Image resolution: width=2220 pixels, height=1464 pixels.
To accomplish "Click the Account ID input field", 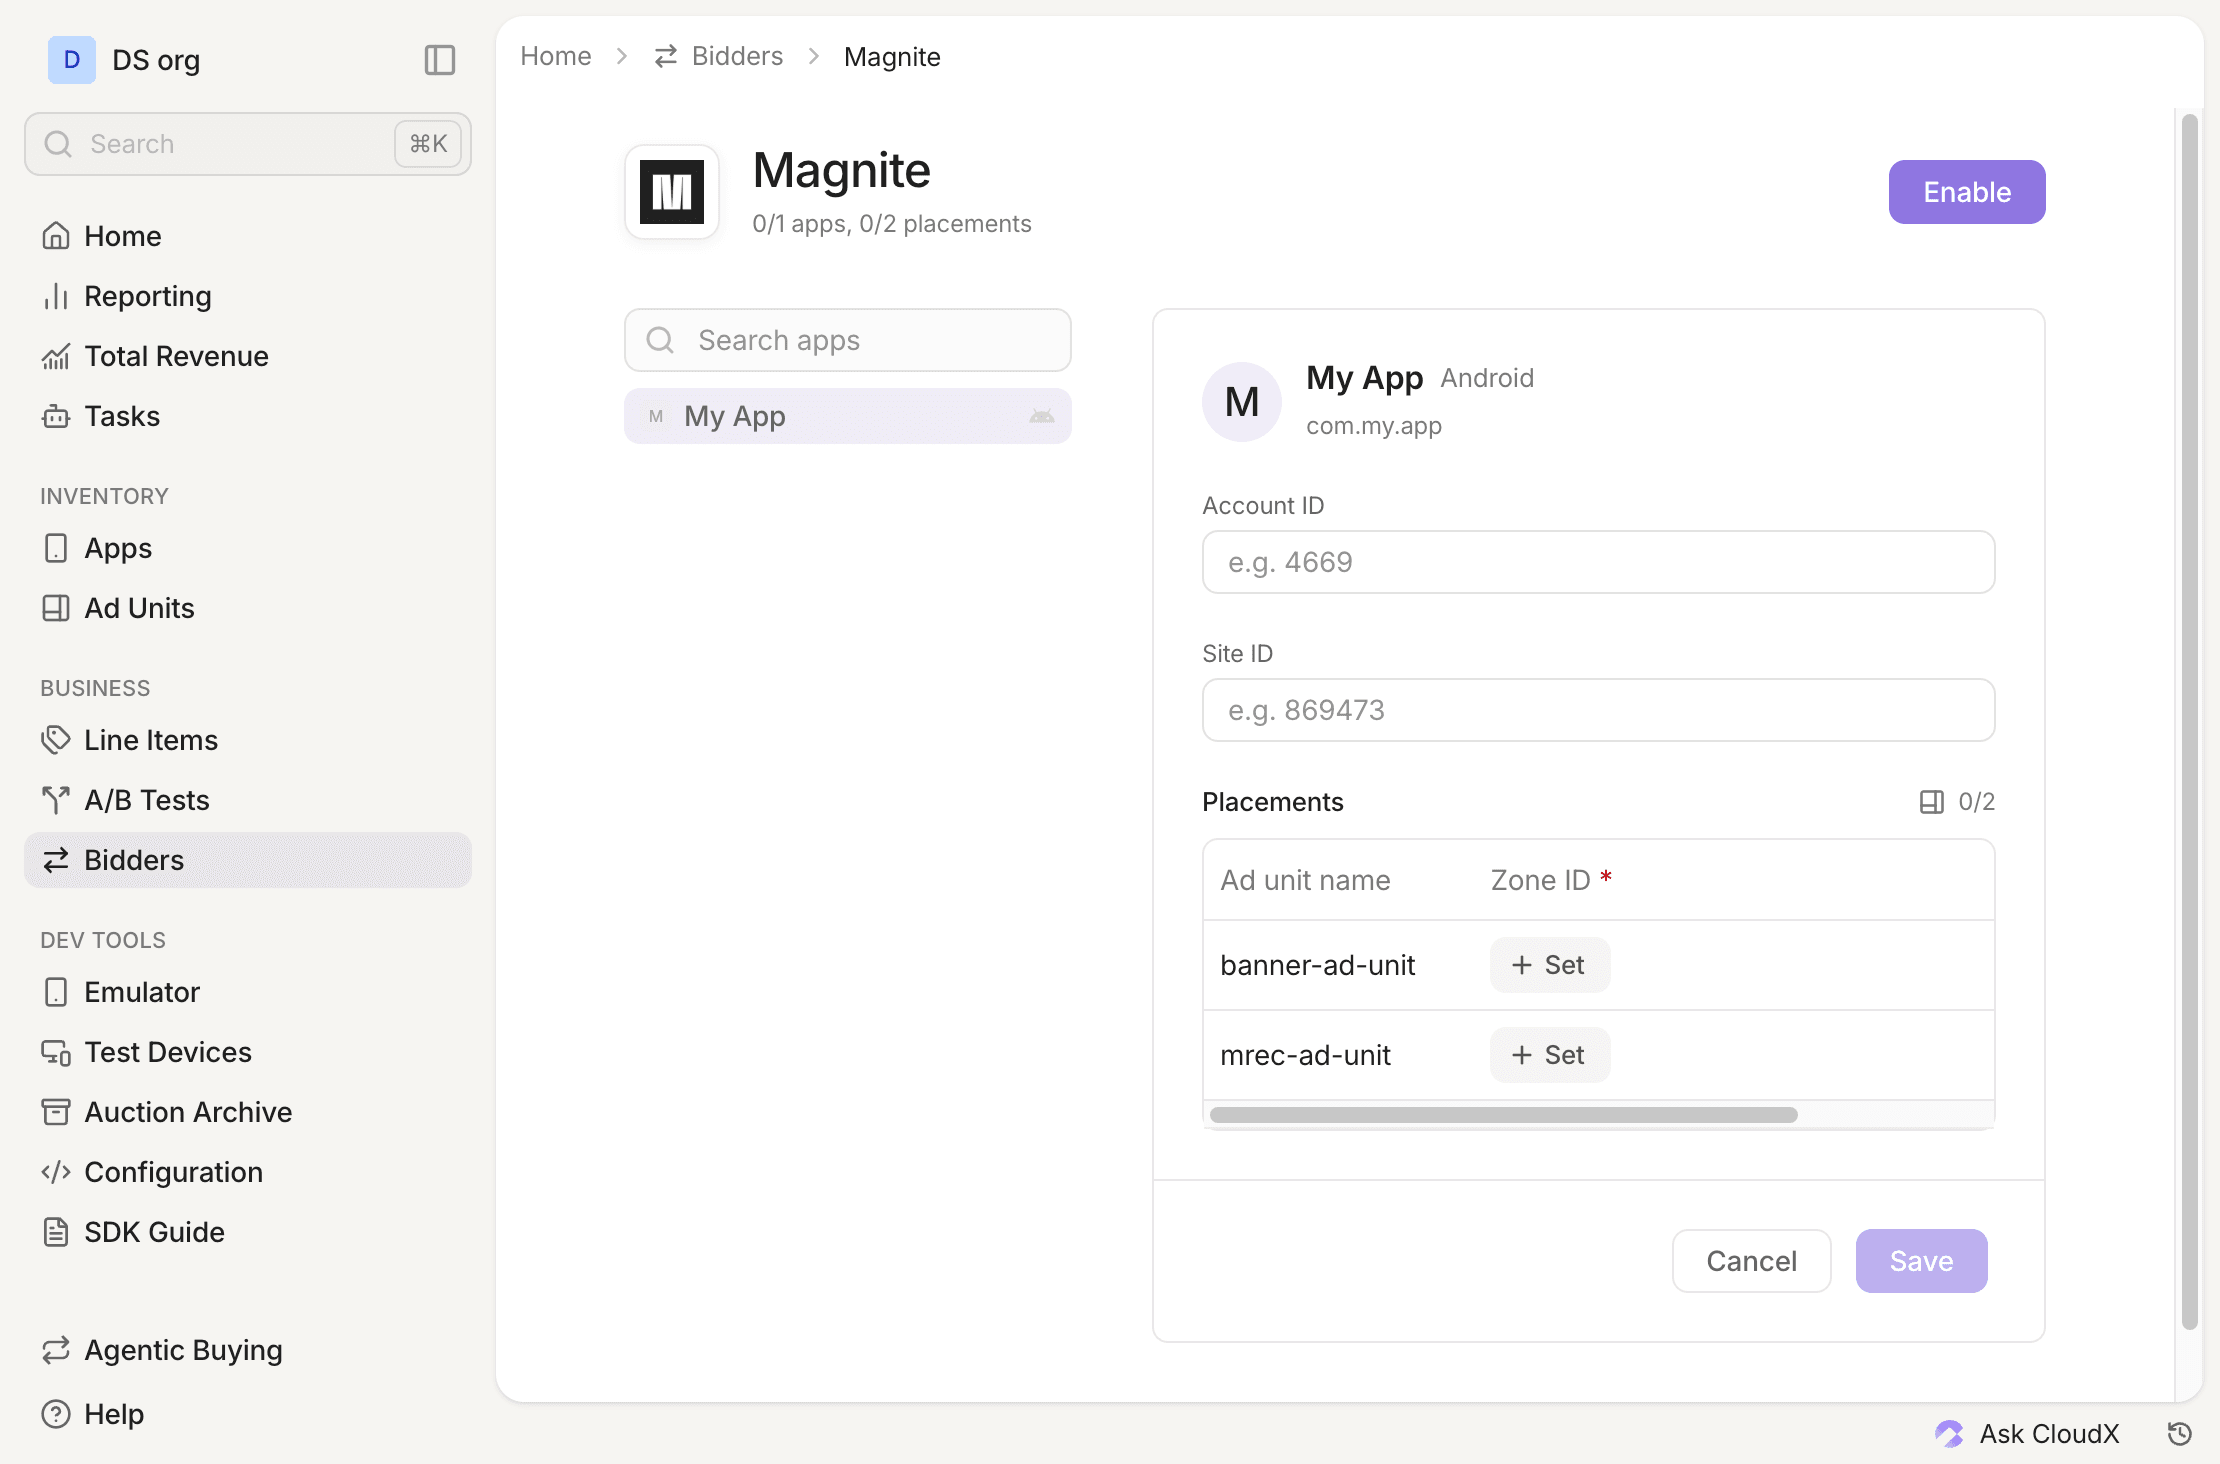I will click(1599, 562).
